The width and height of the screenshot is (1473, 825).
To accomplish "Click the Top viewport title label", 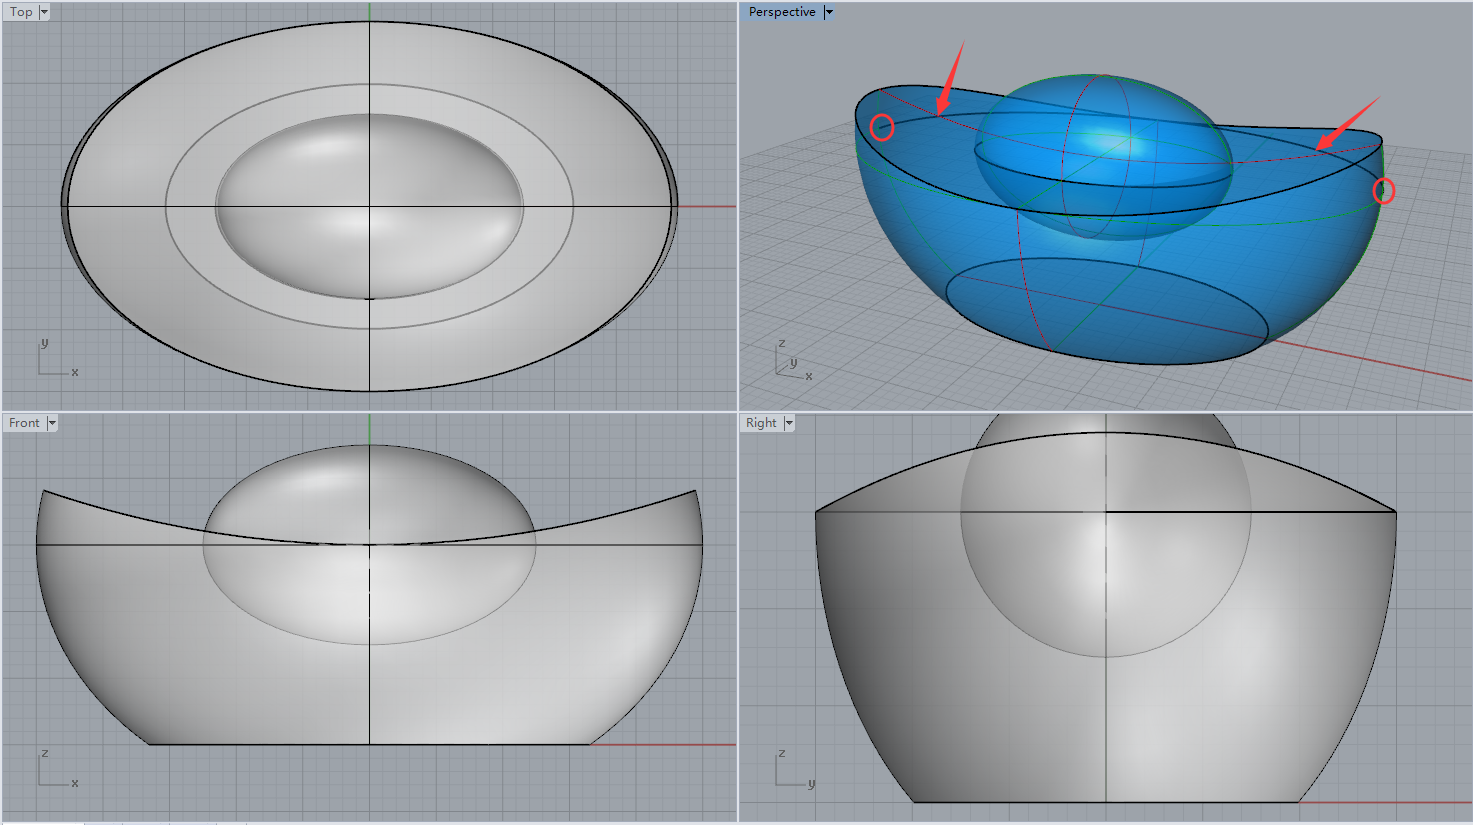I will click(21, 12).
